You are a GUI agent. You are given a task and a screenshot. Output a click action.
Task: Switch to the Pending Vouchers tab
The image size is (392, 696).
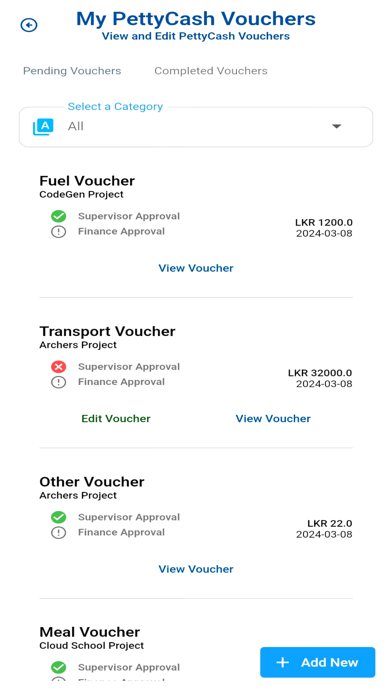[x=72, y=71]
